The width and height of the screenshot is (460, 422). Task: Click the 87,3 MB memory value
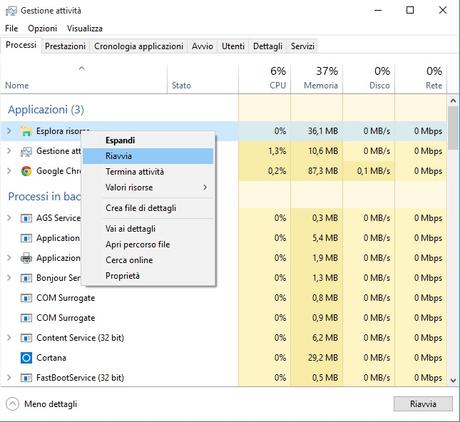point(323,171)
